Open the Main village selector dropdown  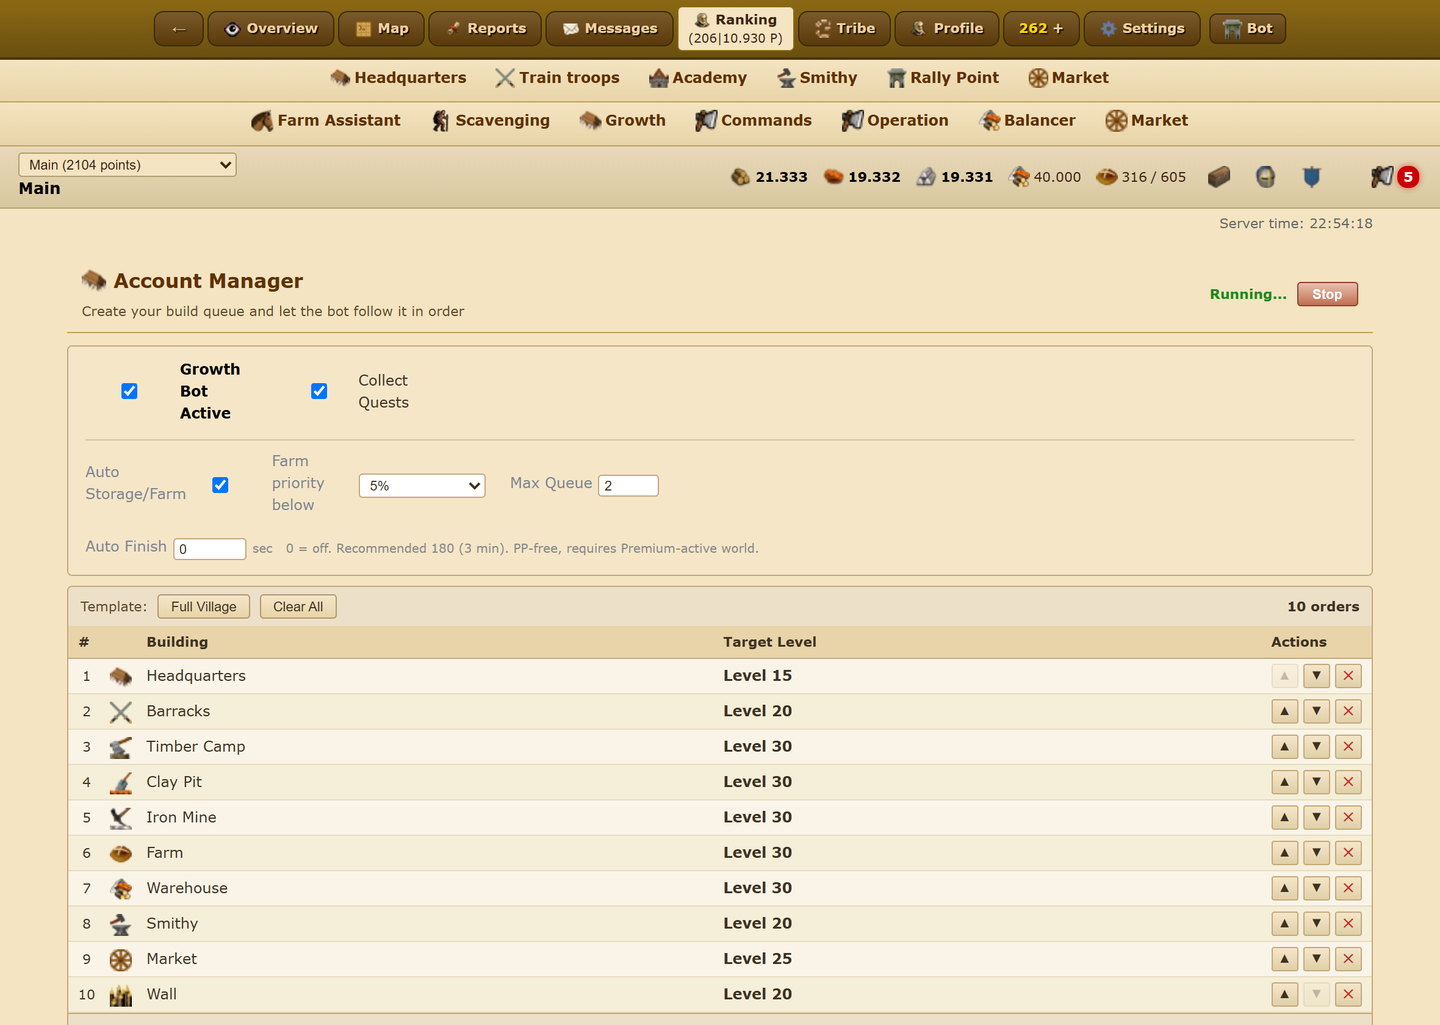click(x=127, y=165)
